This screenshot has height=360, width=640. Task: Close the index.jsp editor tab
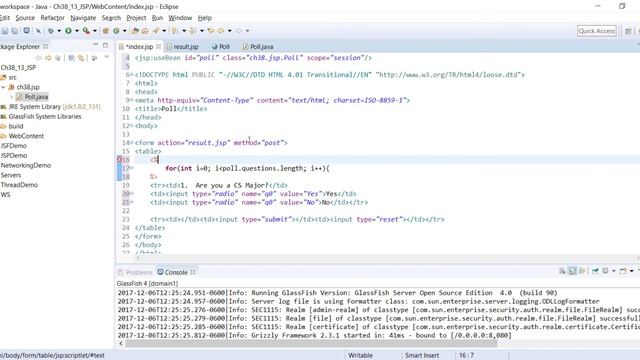point(158,47)
